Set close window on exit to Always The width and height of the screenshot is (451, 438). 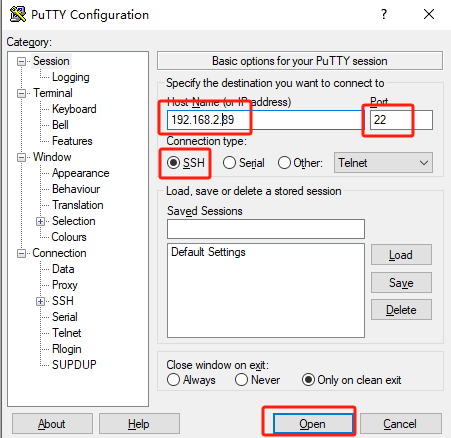173,380
